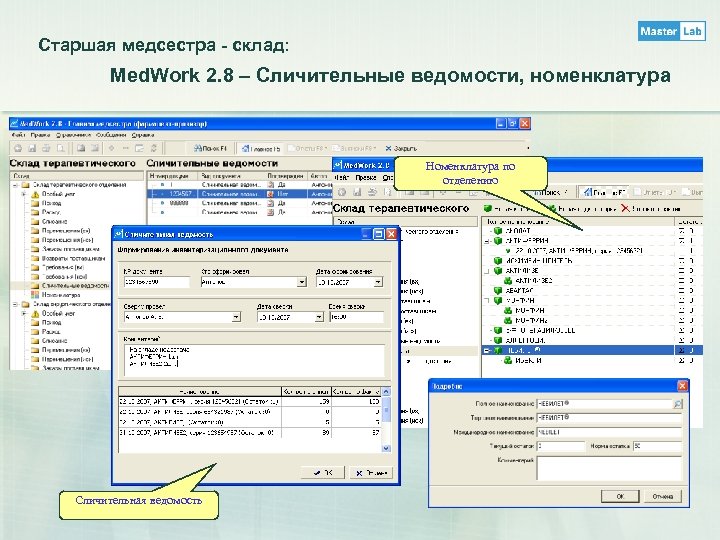This screenshot has height=540, width=720.
Task: Click the floppy-disk save icon in the nomenclature MedWork window toolbar
Action: pyautogui.click(x=357, y=192)
